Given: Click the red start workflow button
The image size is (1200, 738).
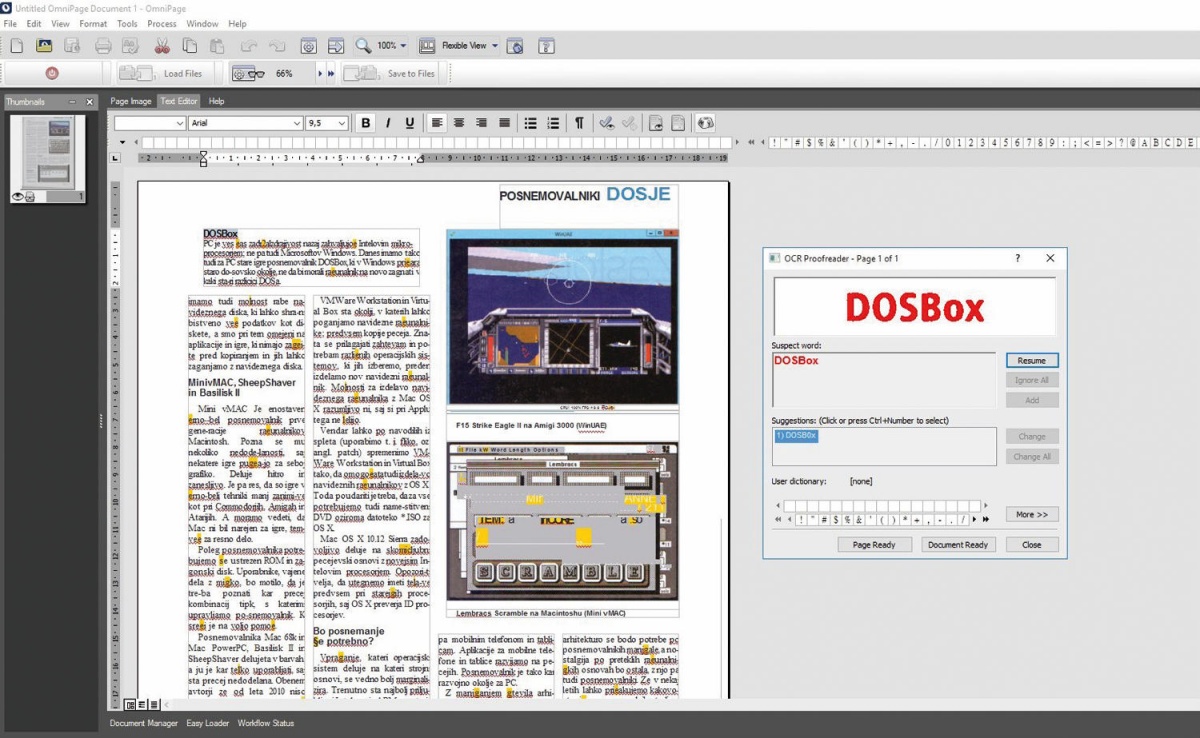Looking at the screenshot, I should [x=52, y=73].
